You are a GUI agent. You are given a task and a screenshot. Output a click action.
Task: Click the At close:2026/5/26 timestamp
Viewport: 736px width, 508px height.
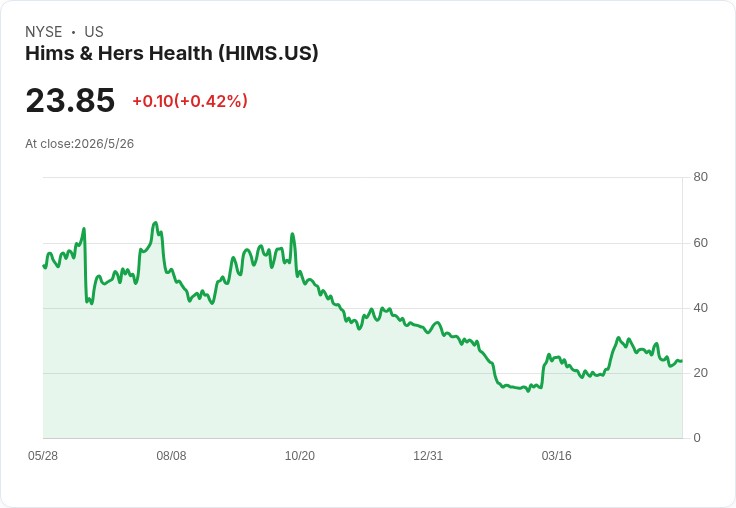[x=79, y=144]
